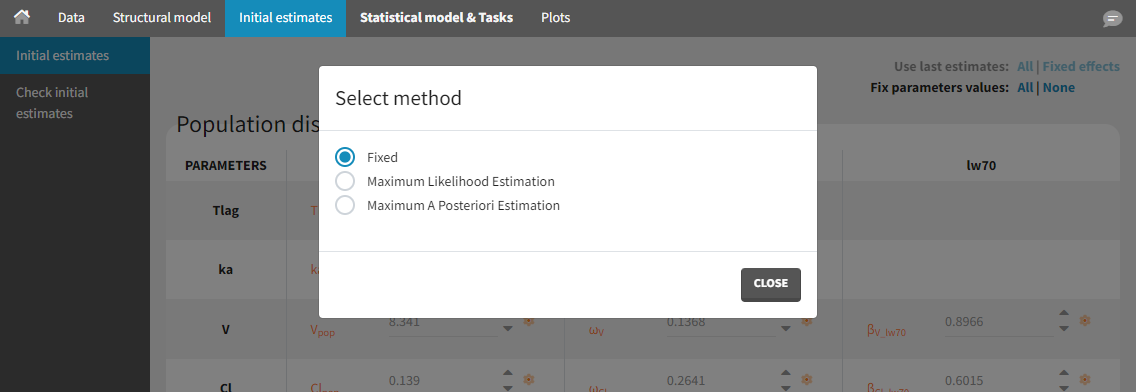
Task: Decrease omega_V value with down arrow
Action: coord(785,328)
